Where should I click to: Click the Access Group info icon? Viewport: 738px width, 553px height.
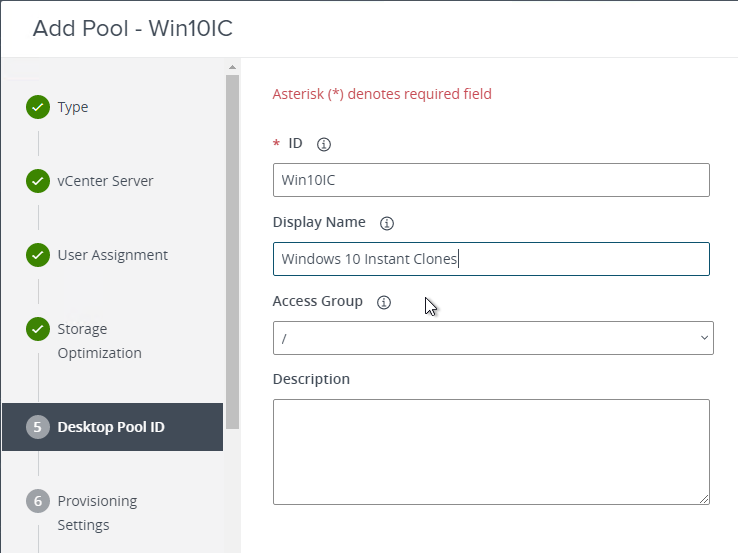383,302
